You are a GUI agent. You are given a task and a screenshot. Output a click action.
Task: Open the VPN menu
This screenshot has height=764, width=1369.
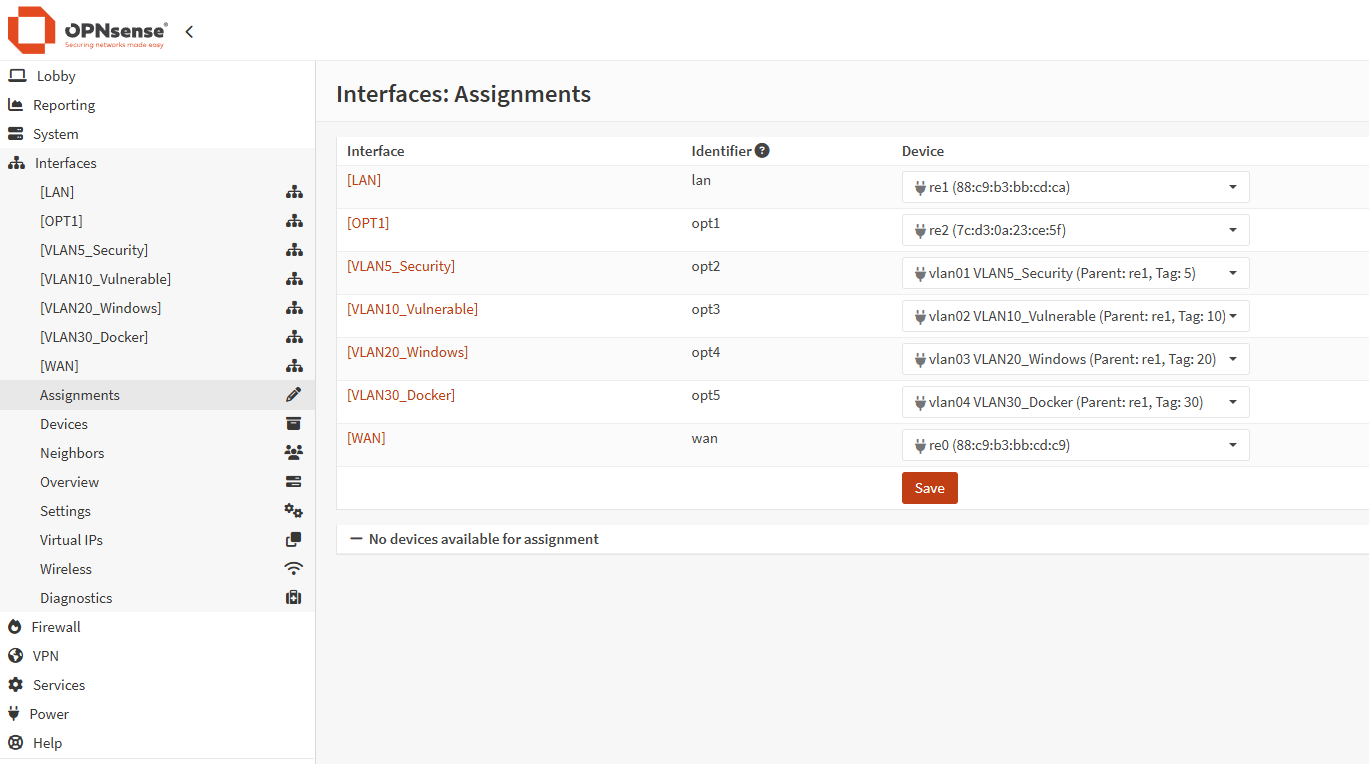point(43,655)
